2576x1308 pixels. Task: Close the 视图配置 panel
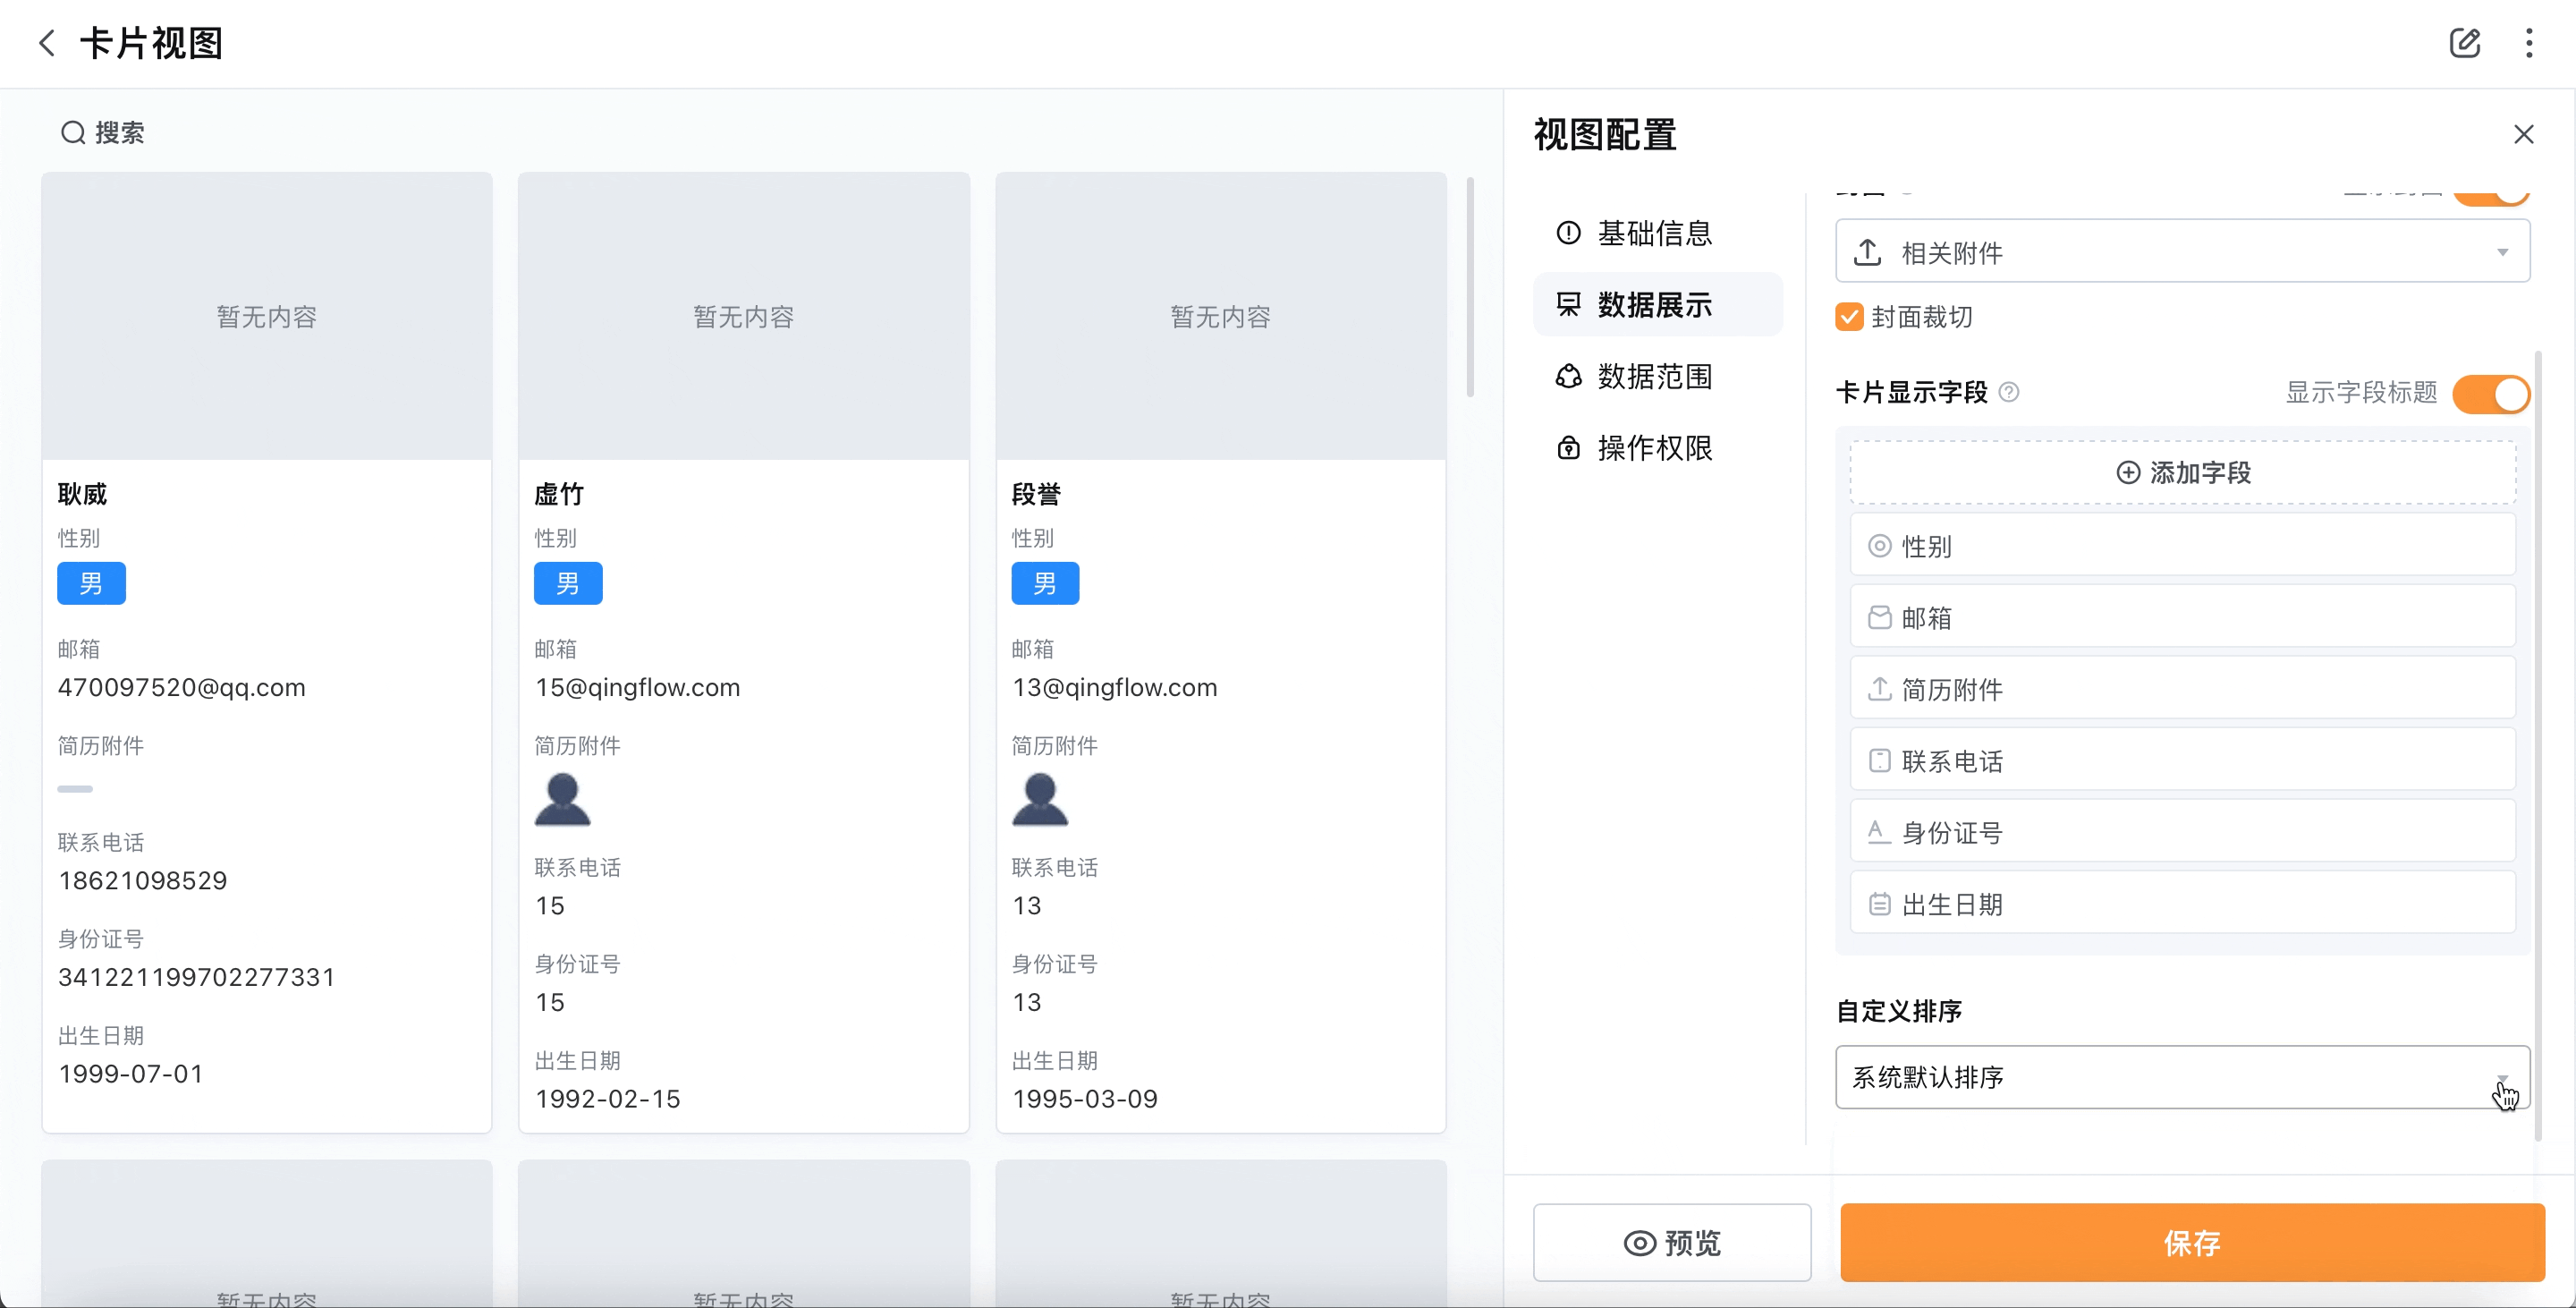pos(2523,134)
